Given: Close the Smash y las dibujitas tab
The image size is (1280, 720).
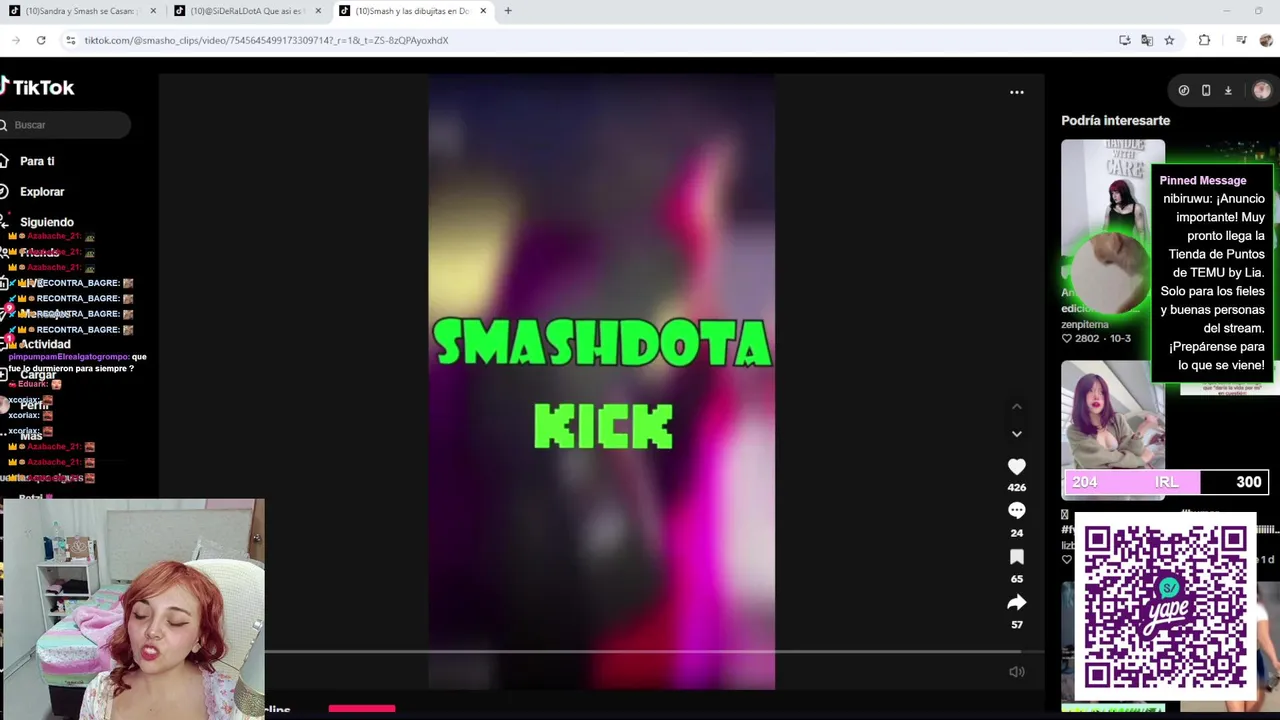Looking at the screenshot, I should point(483,11).
